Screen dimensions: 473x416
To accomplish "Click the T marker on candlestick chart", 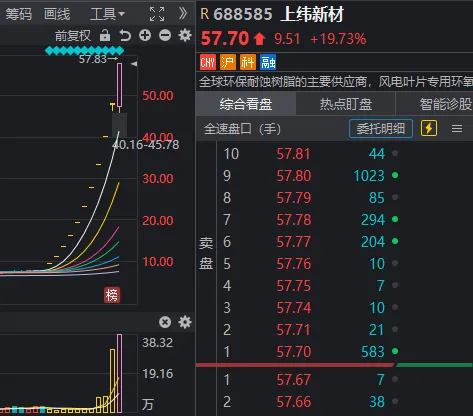I will click(x=112, y=107).
